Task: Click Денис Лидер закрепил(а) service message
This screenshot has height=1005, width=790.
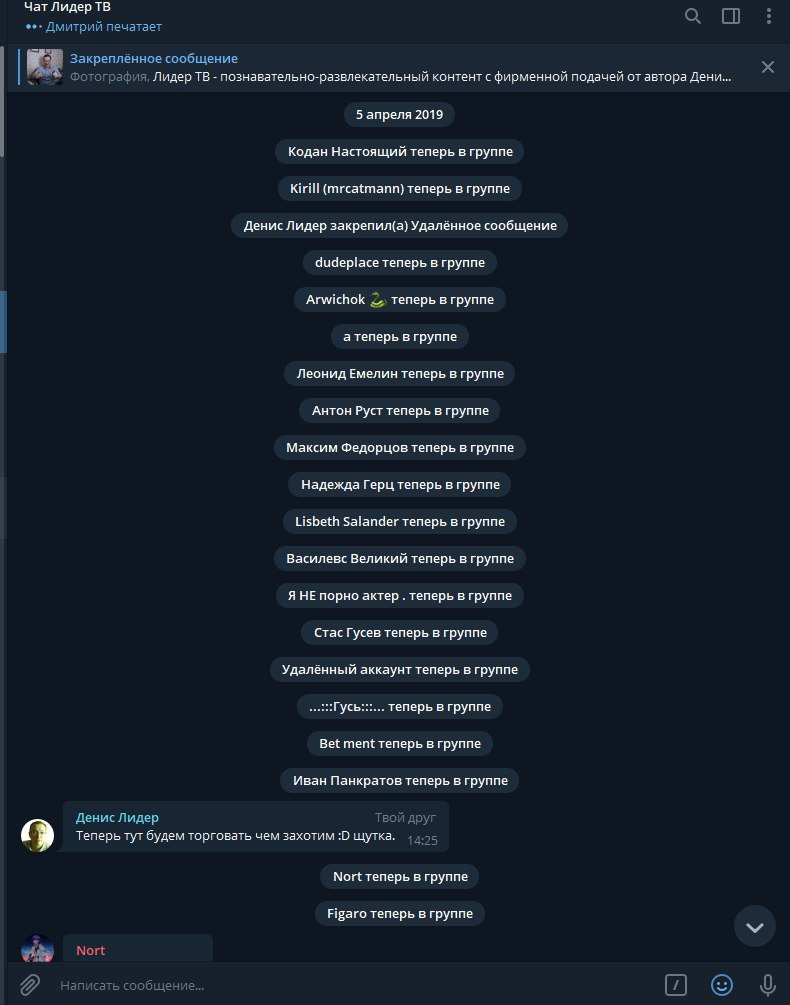Action: click(400, 226)
